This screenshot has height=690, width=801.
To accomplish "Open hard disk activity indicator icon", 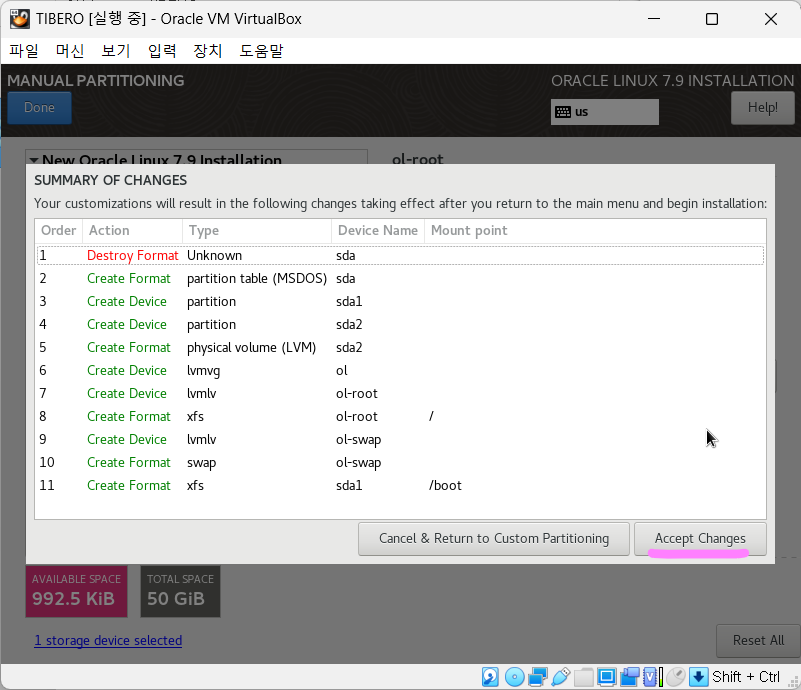I will click(x=490, y=677).
